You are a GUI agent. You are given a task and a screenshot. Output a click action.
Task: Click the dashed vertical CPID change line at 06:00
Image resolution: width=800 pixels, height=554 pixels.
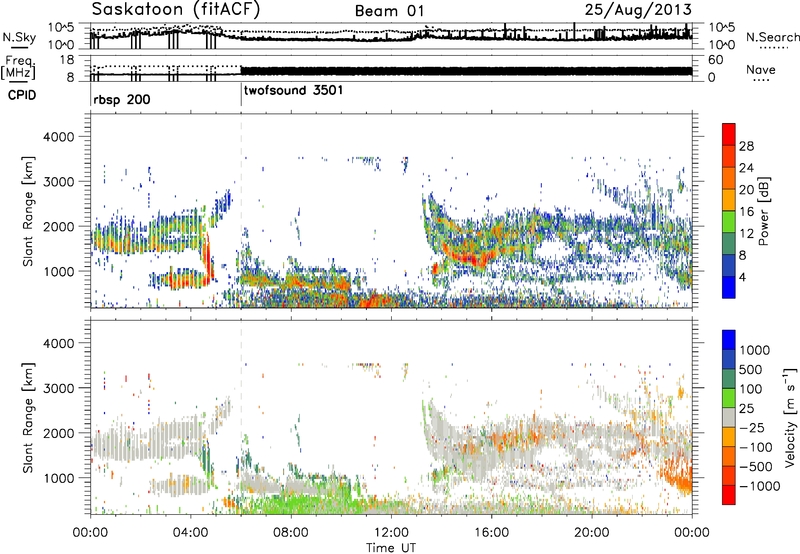241,211
